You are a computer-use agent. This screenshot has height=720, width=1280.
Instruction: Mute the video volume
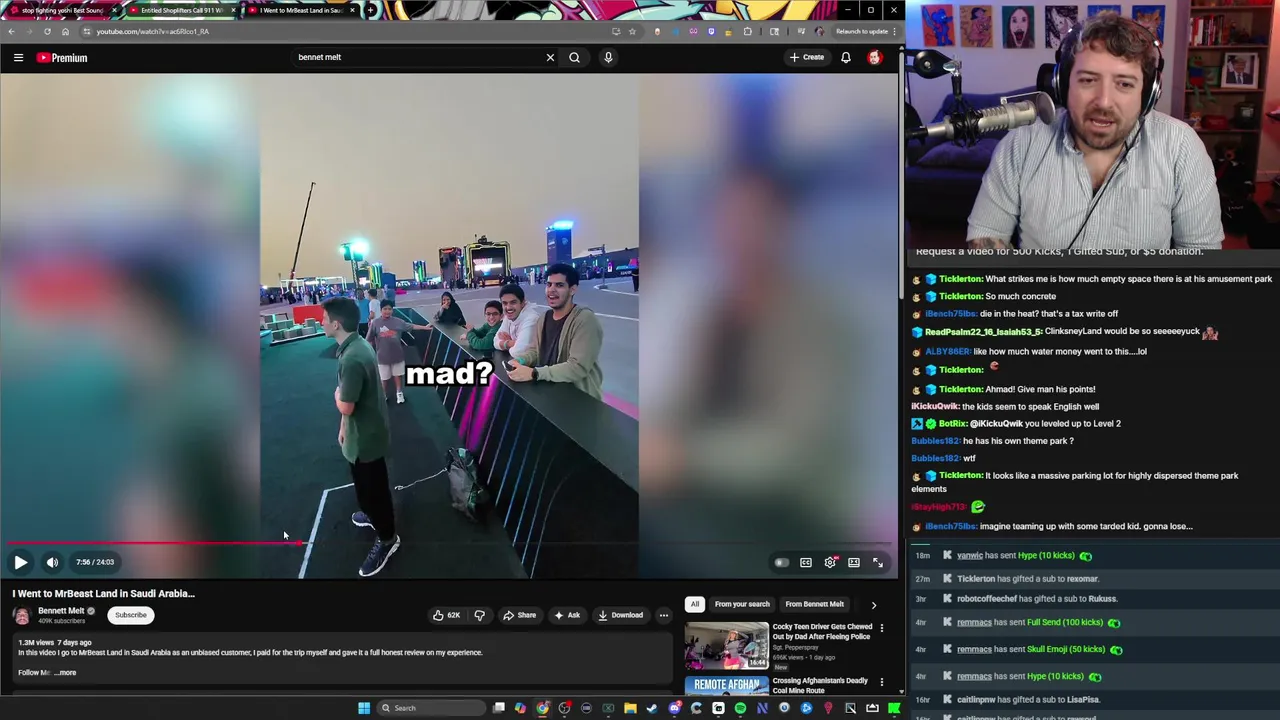(x=52, y=562)
